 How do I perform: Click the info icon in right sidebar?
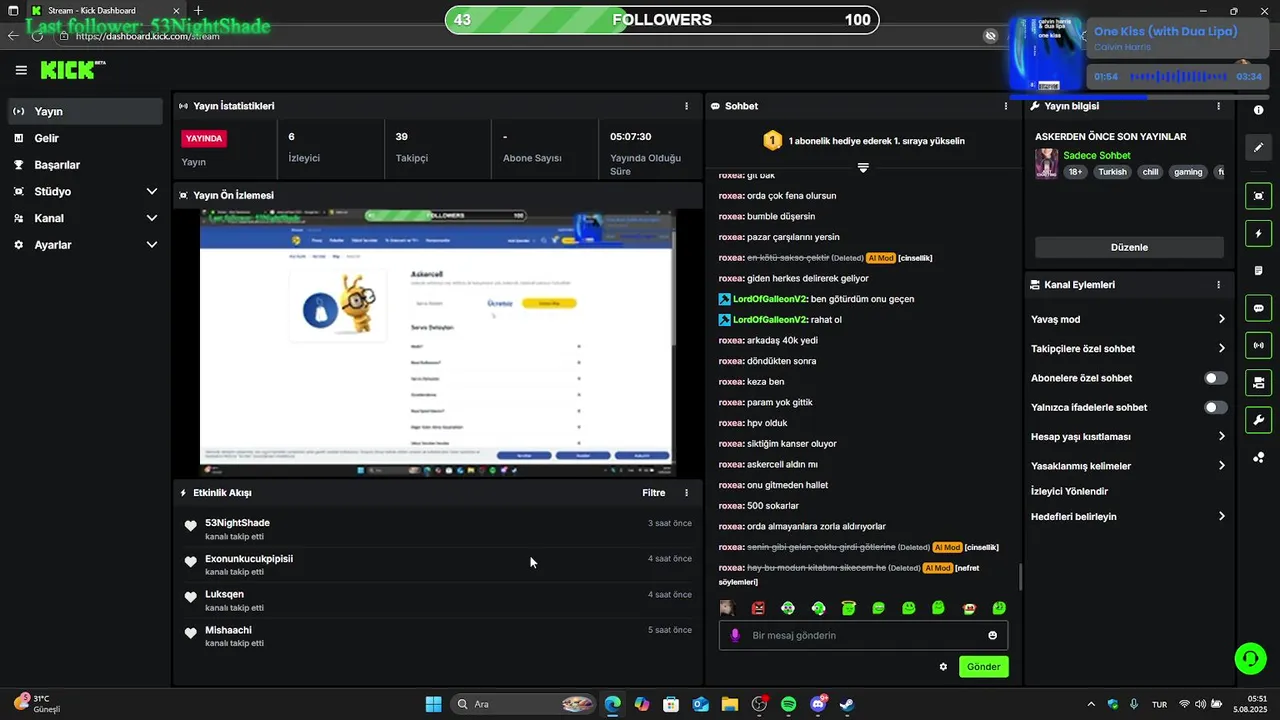coord(1259,110)
